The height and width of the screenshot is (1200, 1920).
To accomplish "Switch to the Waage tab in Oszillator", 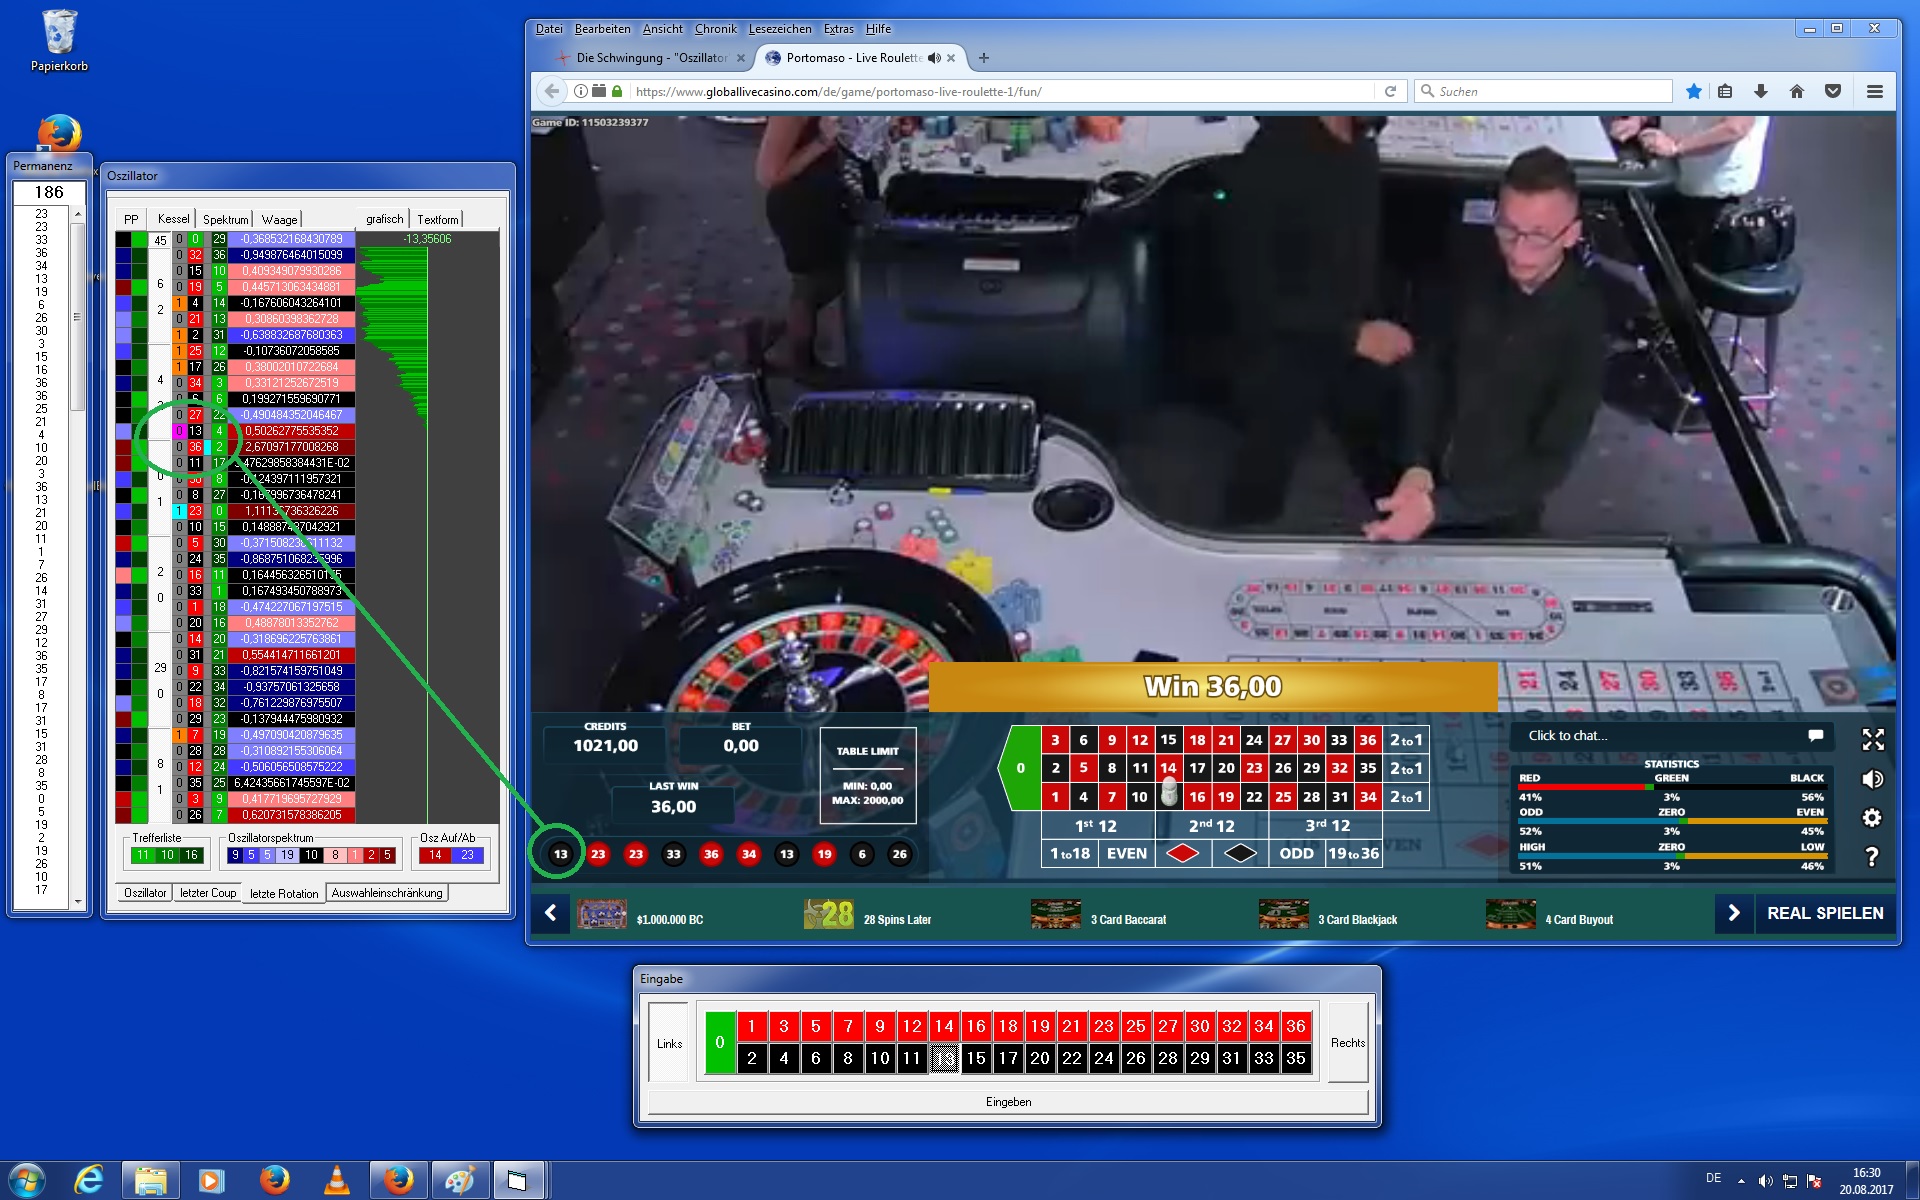I will 279,219.
